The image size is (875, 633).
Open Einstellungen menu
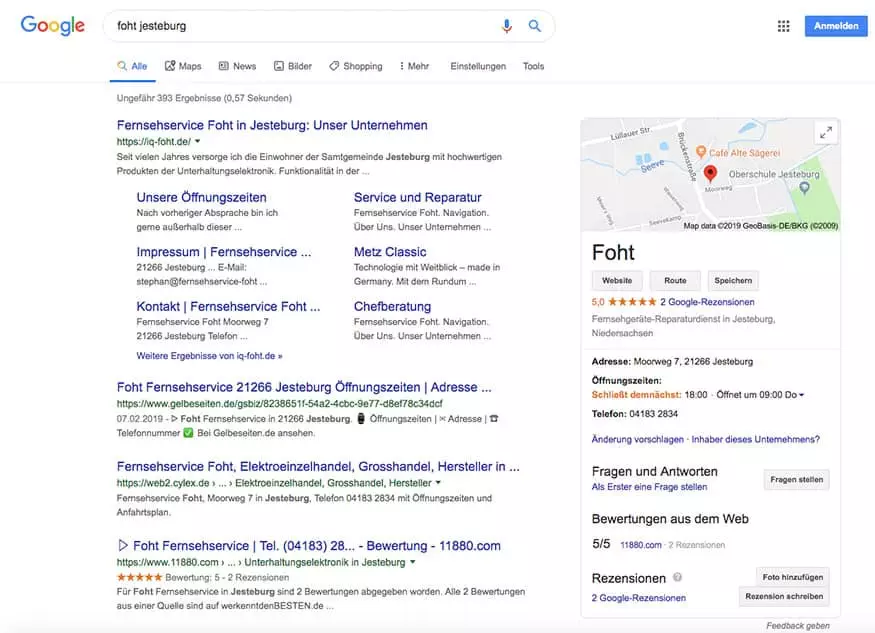(x=478, y=66)
